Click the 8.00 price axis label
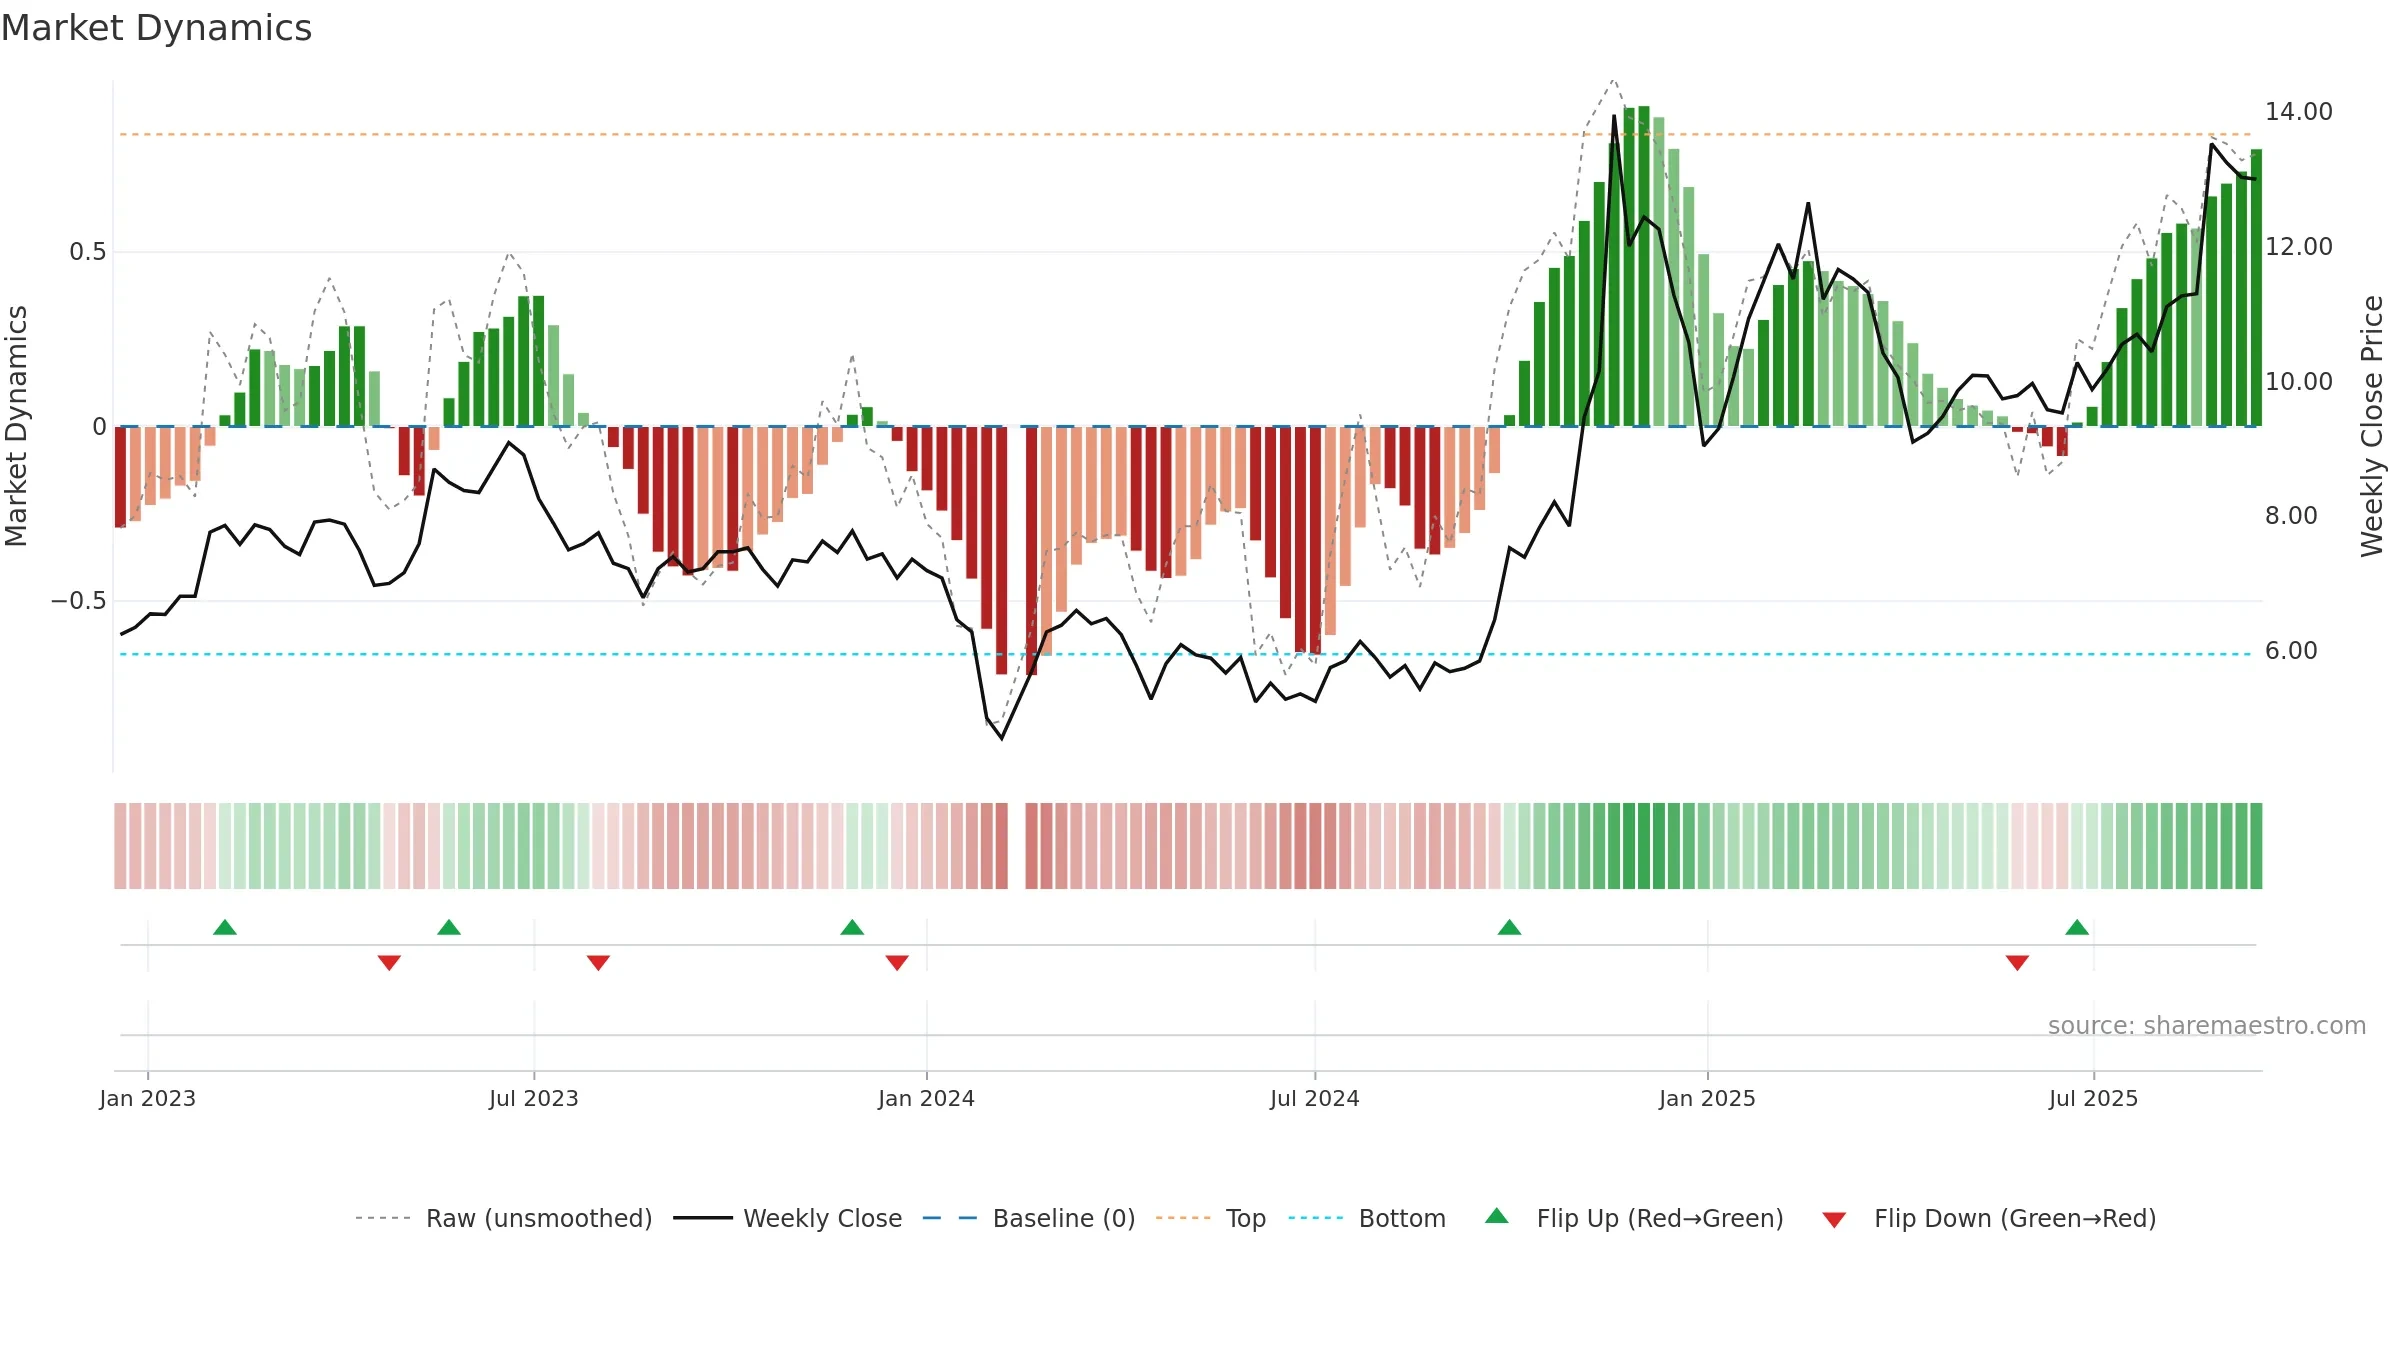2400x1350 pixels. pyautogui.click(x=2291, y=516)
